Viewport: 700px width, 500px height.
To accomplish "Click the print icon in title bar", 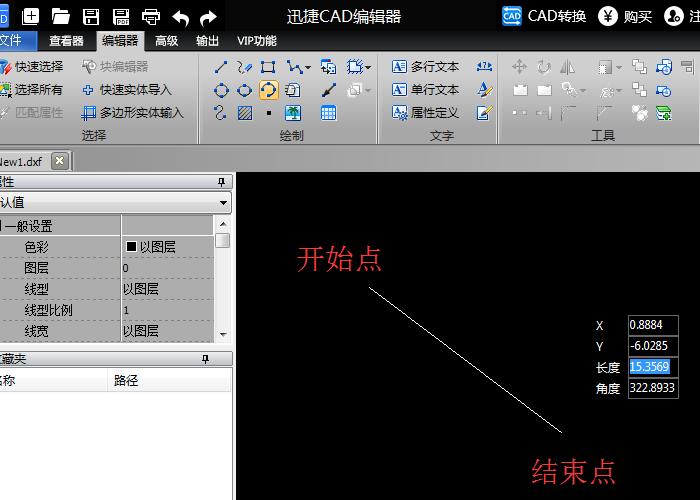I will [x=151, y=17].
